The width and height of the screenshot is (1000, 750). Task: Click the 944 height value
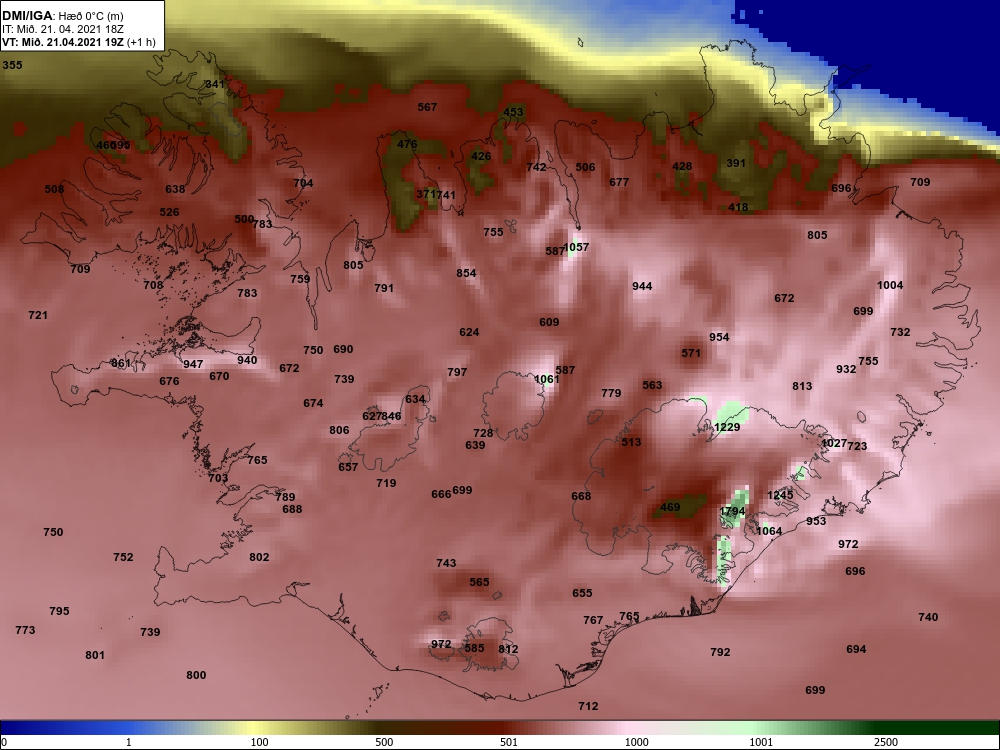point(642,286)
